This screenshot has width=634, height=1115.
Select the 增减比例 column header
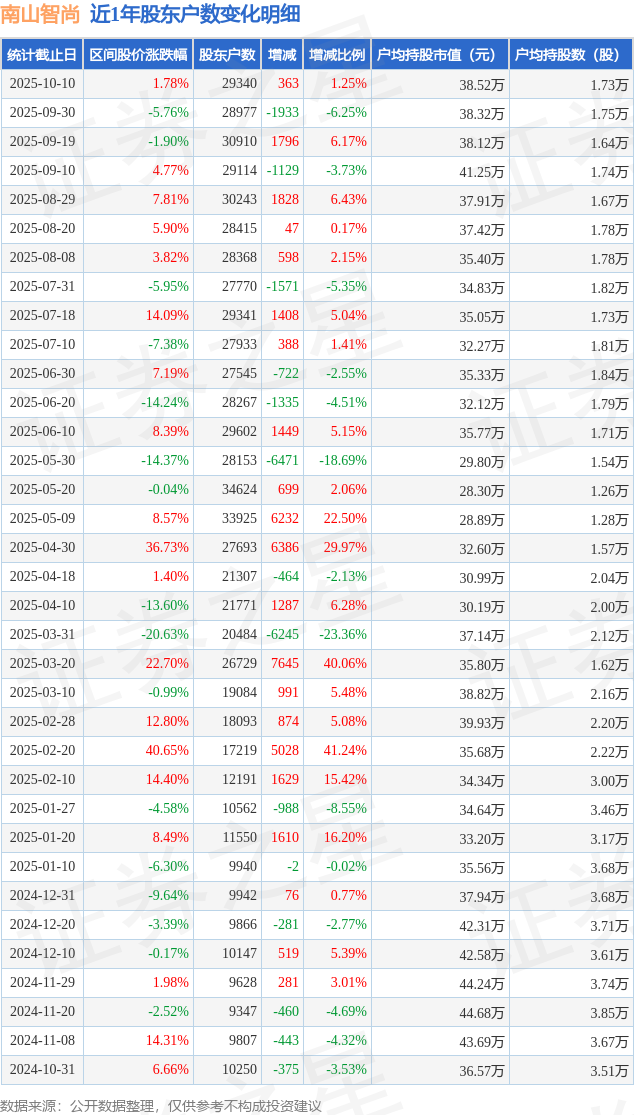point(337,55)
